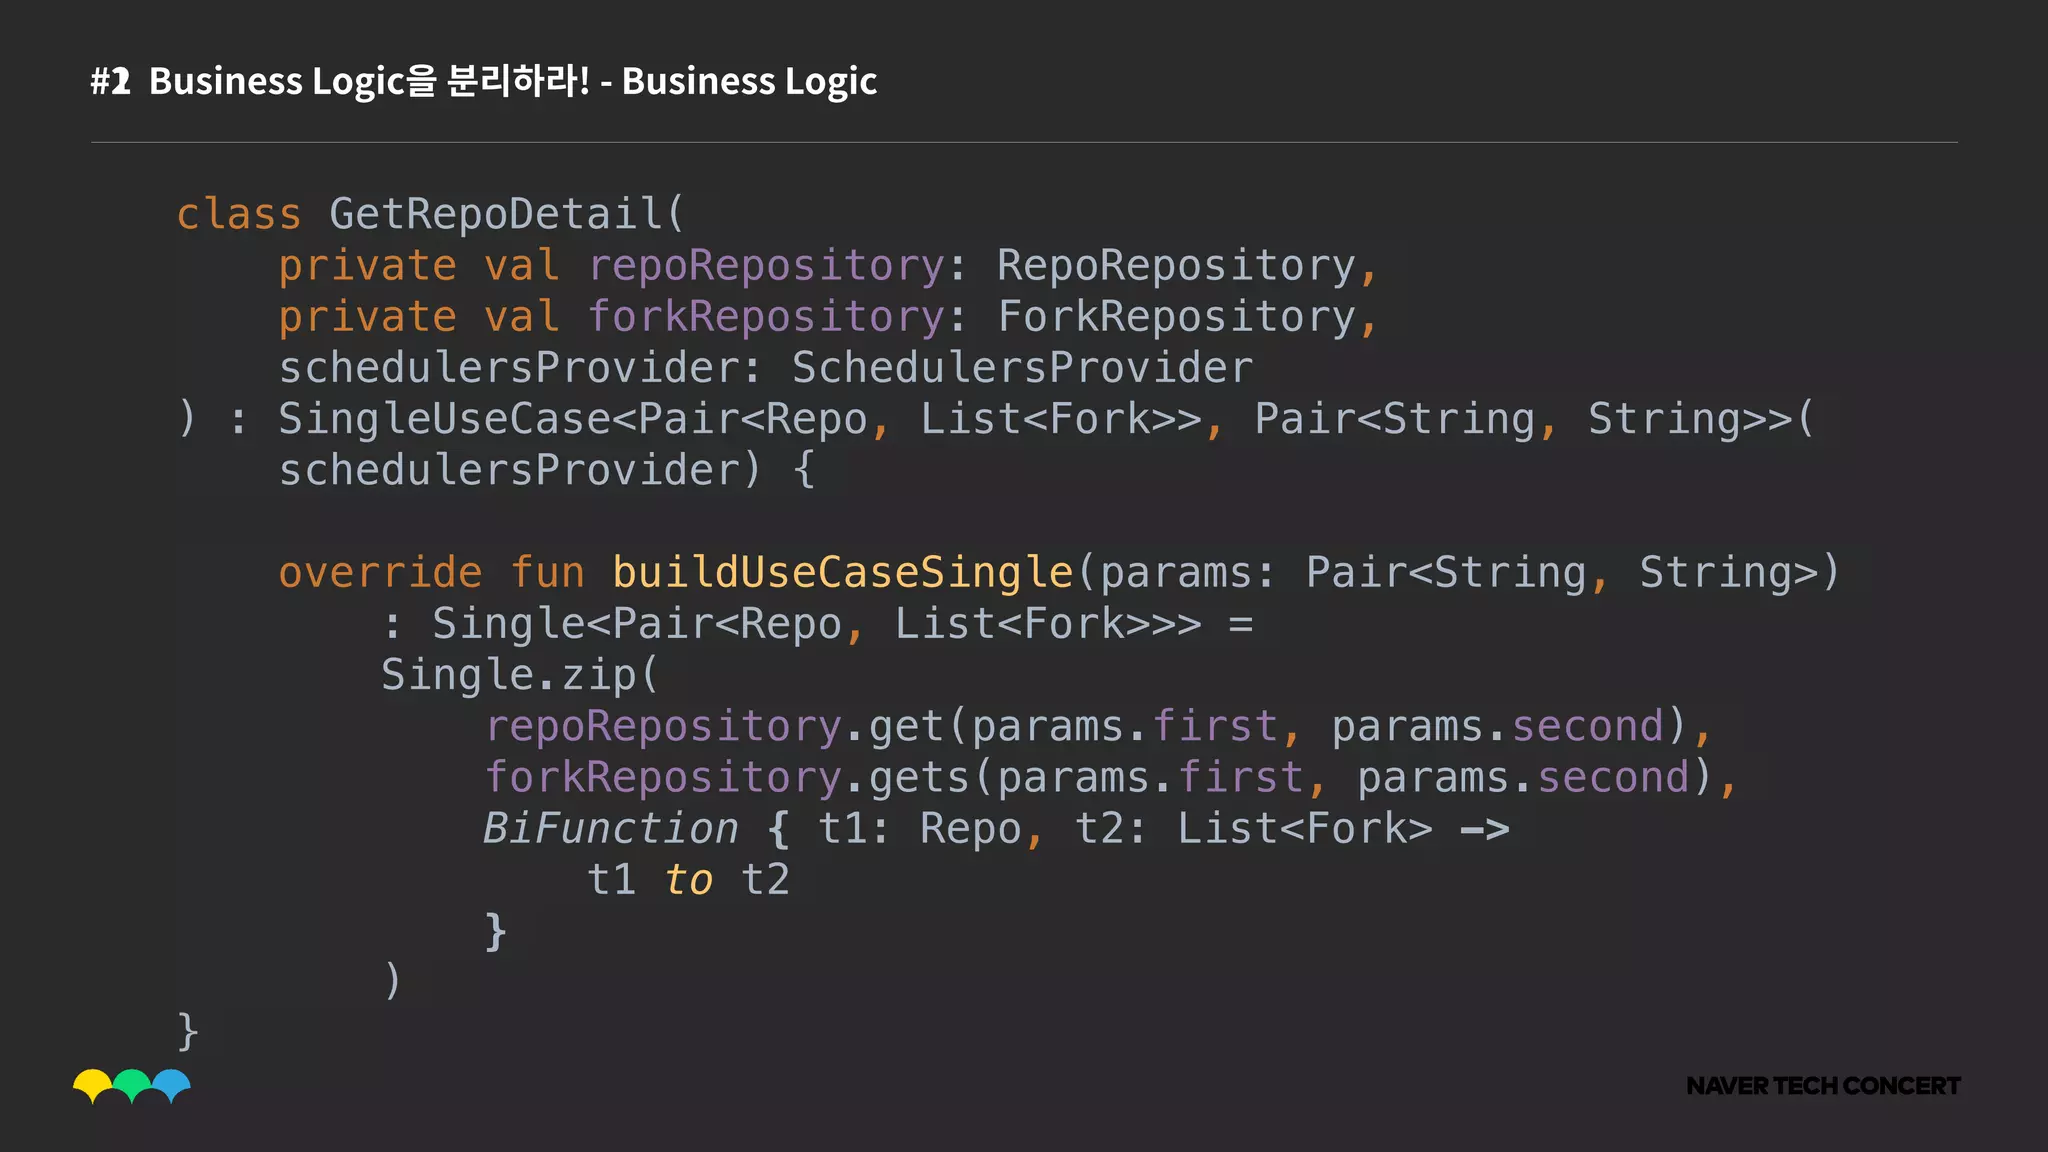Click 'forkRepository.gets(' in the zip call
Screen dimensions: 2048x1152
[x=740, y=777]
